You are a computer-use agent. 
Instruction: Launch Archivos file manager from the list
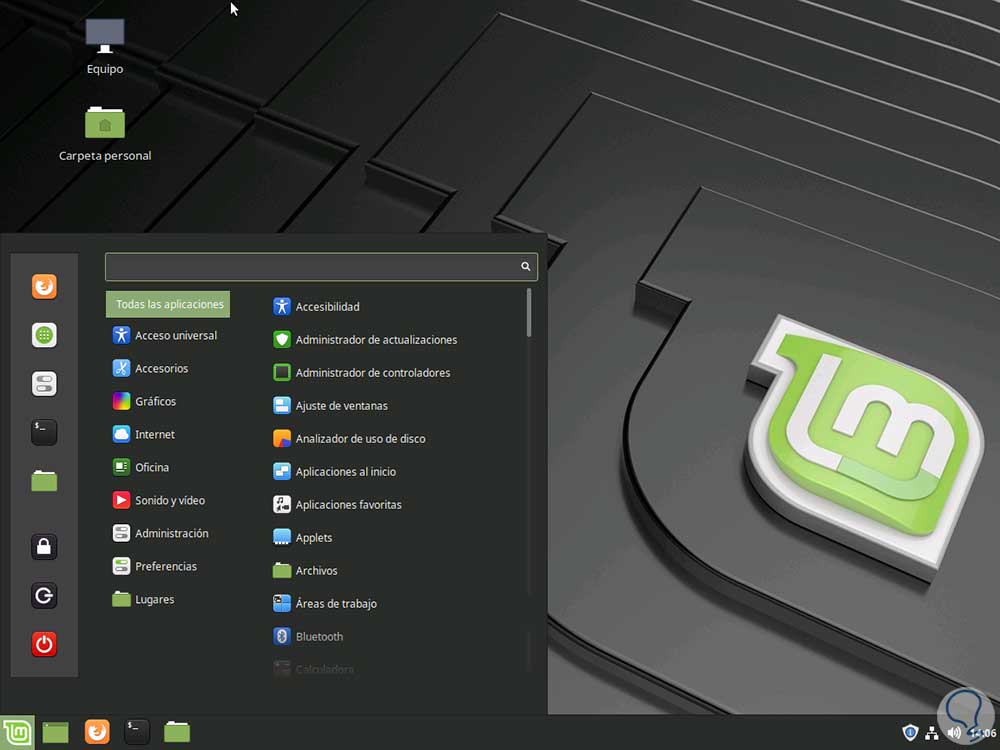point(305,571)
